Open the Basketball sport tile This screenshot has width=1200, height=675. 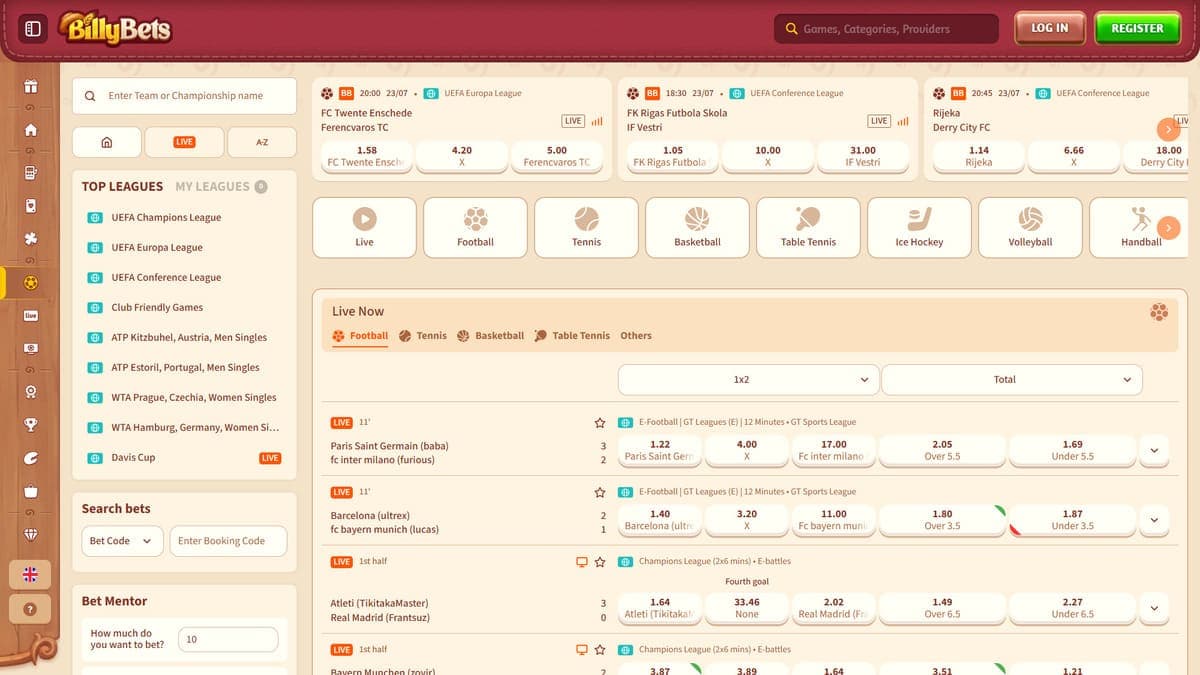click(x=697, y=227)
